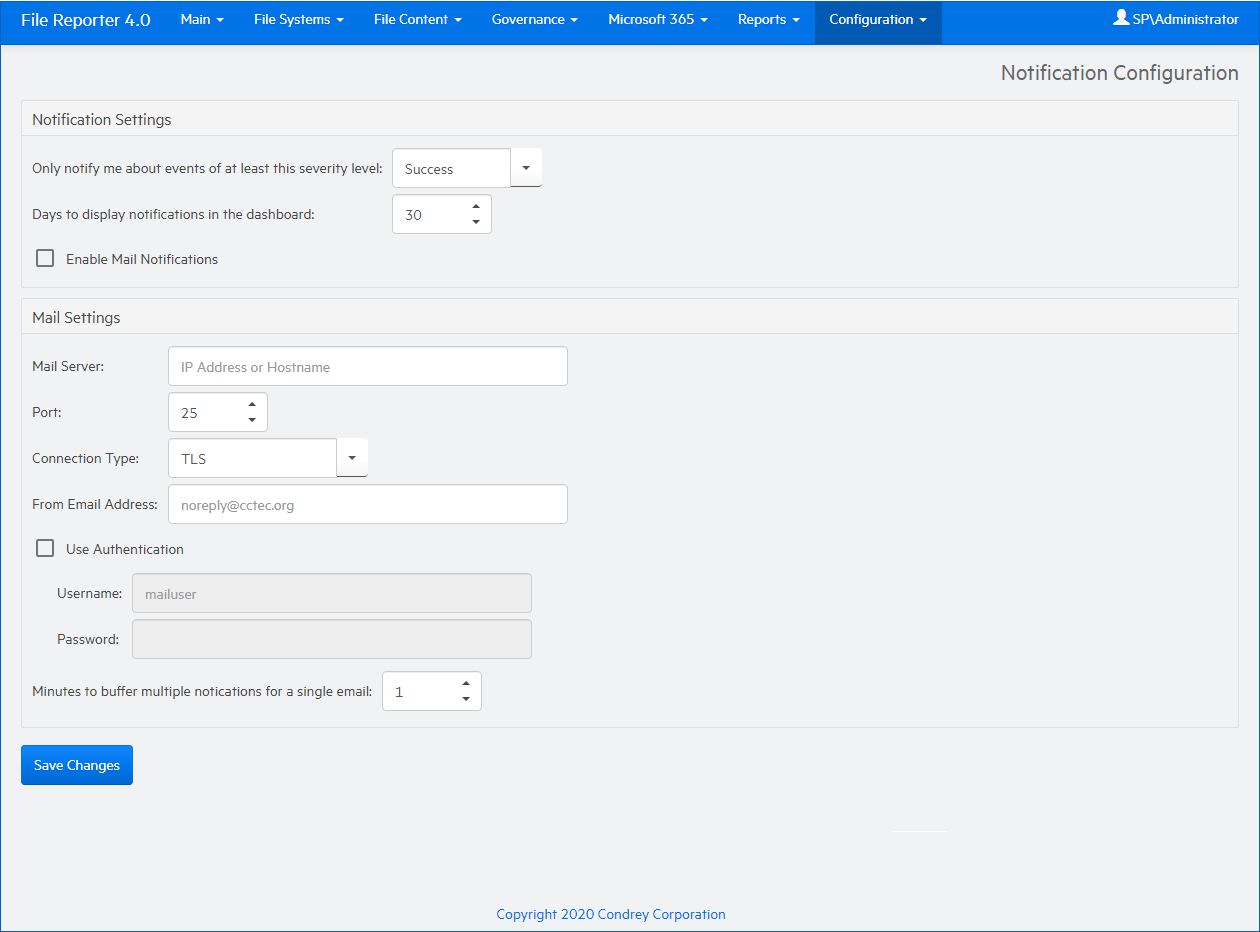Expand the Connection Type dropdown

[352, 458]
